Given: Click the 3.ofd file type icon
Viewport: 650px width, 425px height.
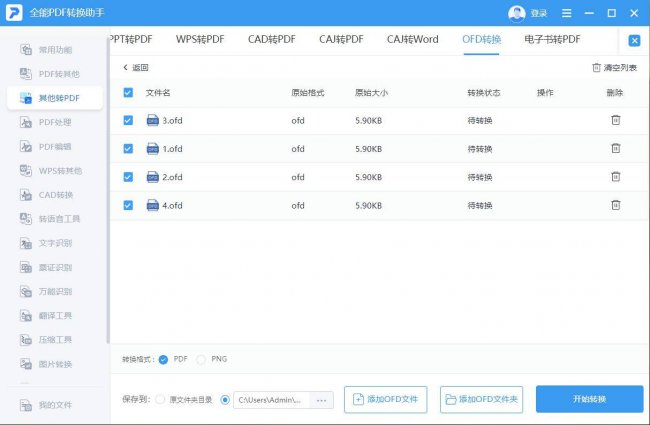Looking at the screenshot, I should click(x=153, y=120).
